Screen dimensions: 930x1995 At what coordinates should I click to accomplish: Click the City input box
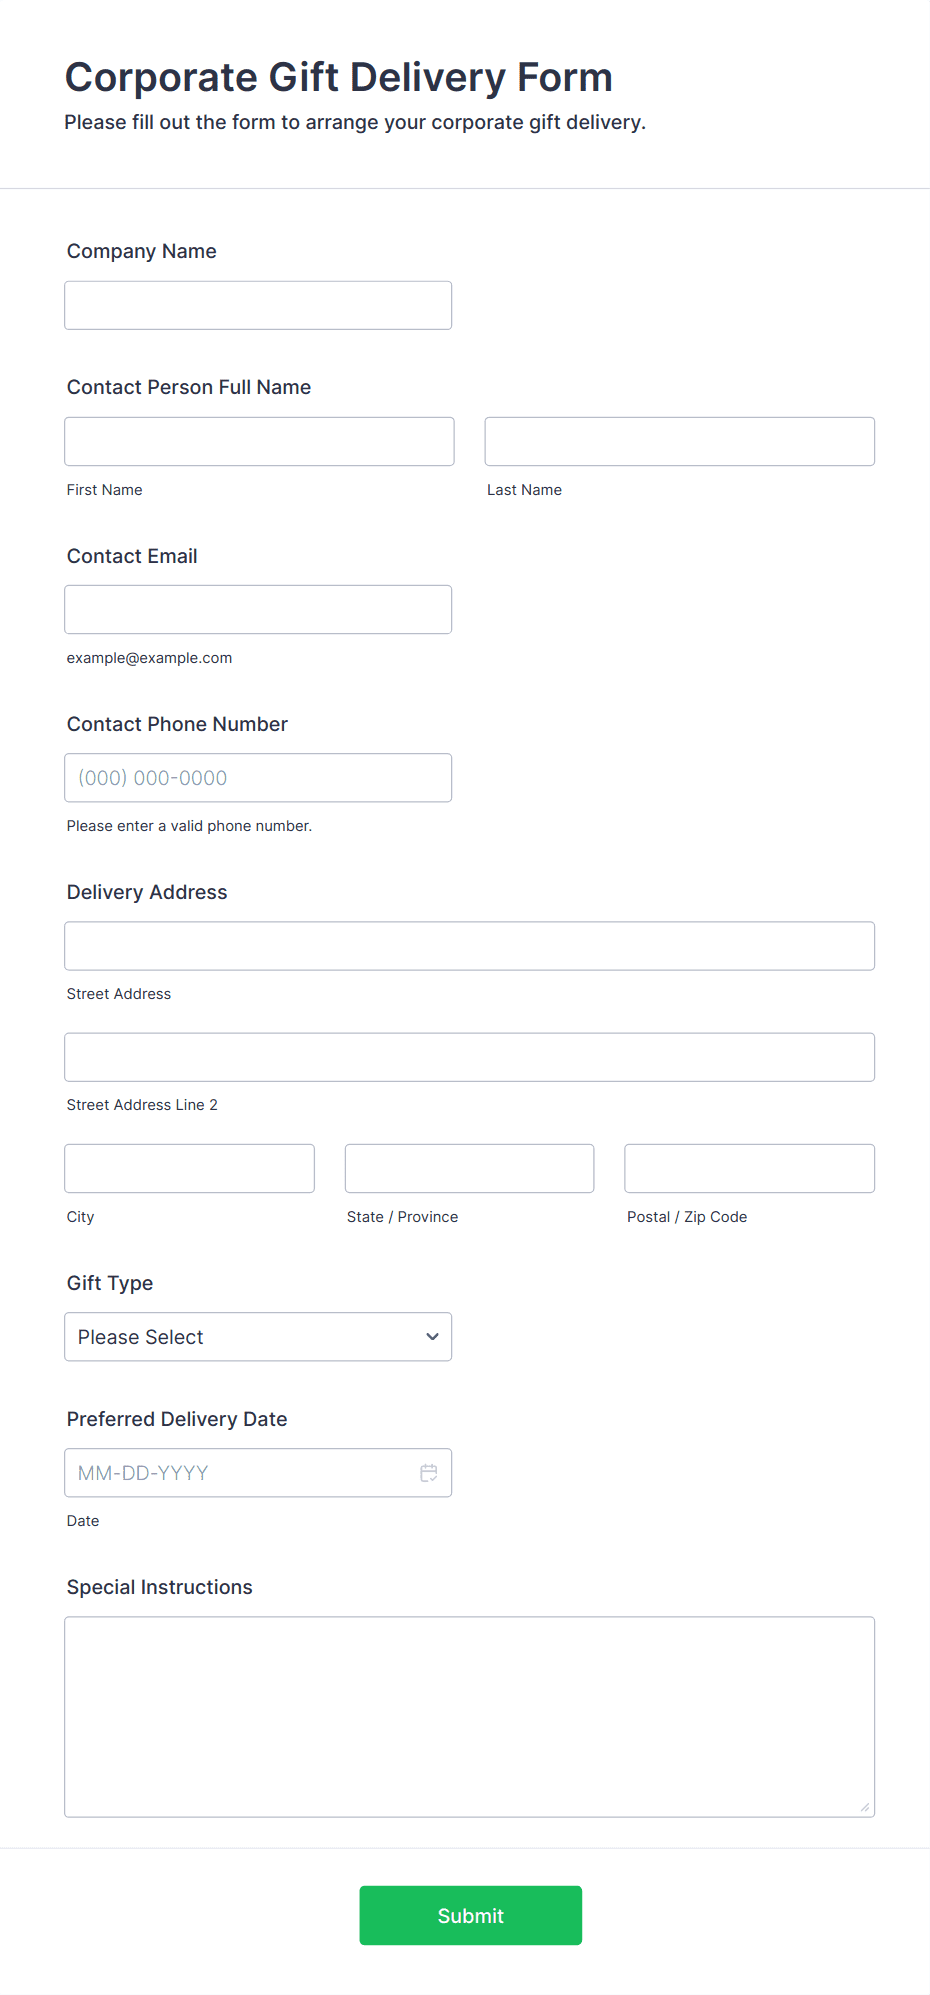tap(189, 1169)
